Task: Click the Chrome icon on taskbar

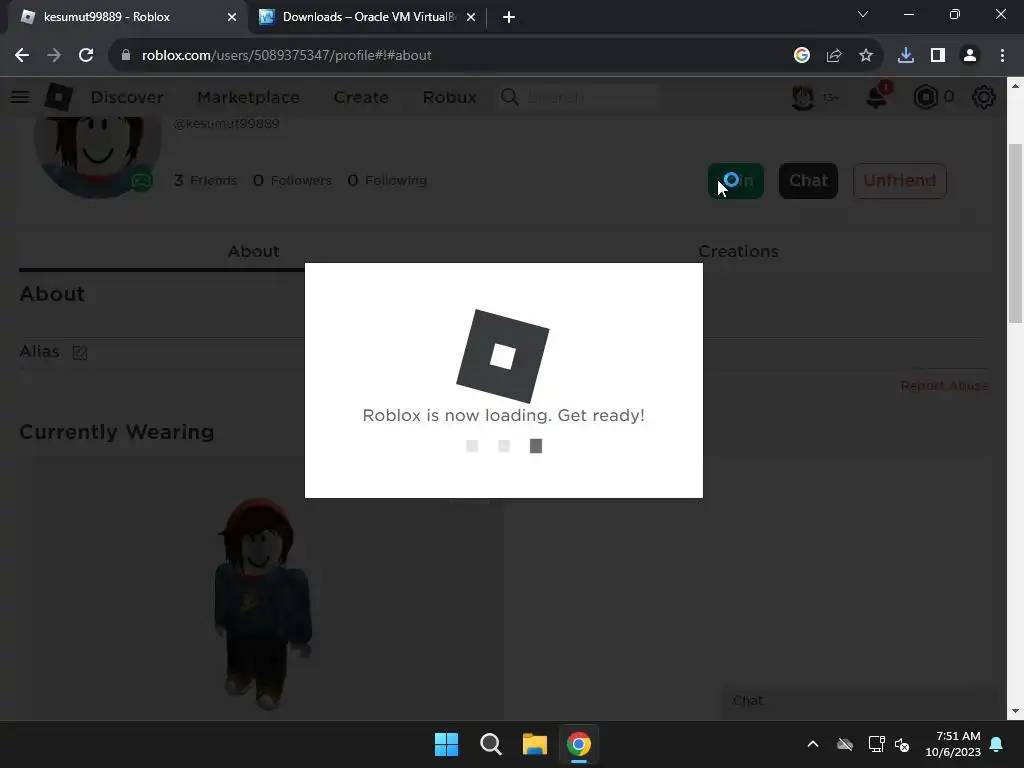Action: tap(579, 744)
